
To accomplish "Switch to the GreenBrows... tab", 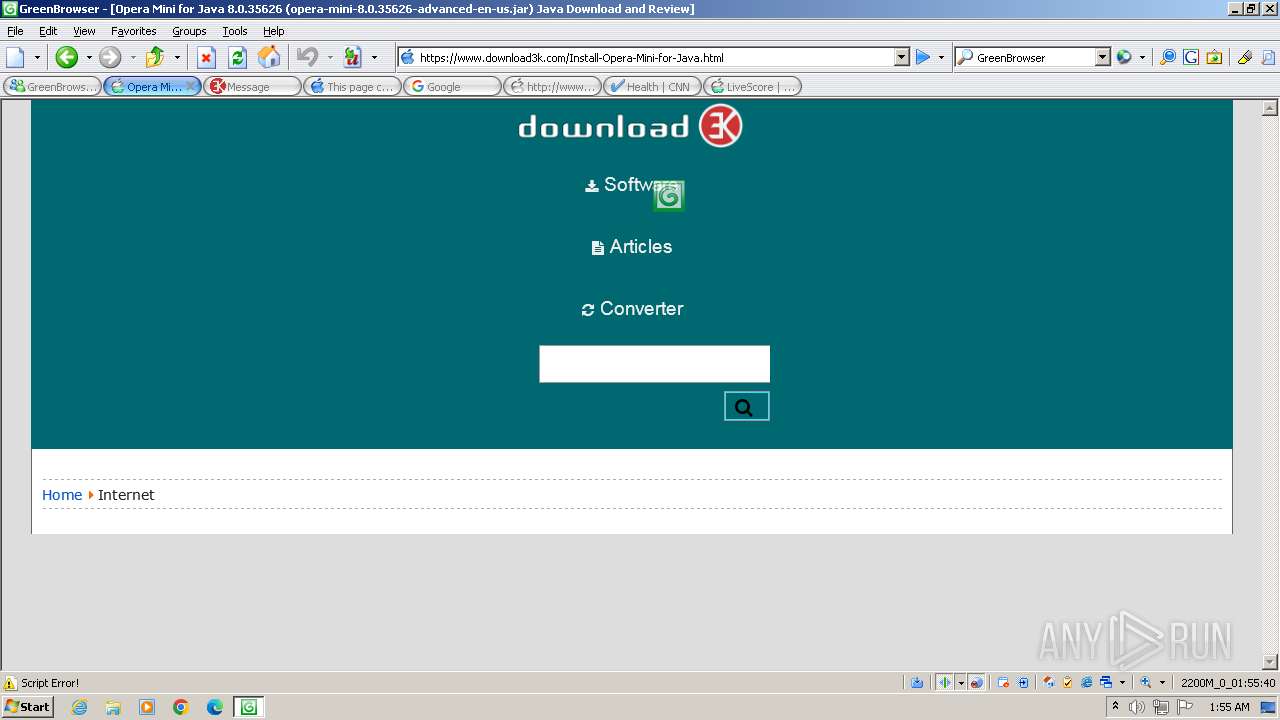I will 52,87.
